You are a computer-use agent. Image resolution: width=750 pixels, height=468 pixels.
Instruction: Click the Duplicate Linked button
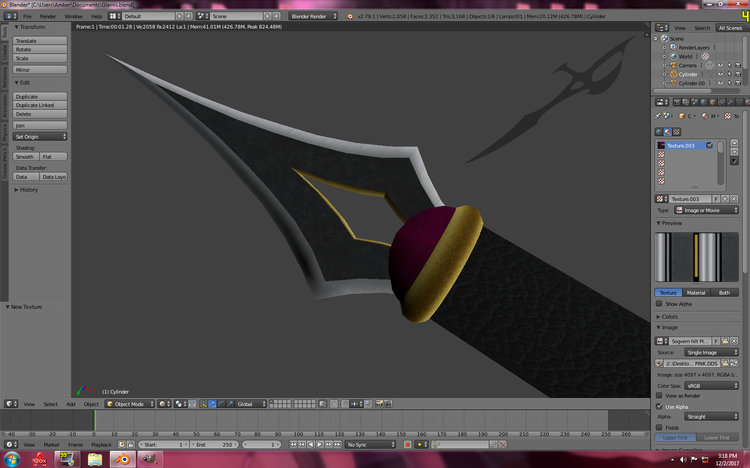[x=40, y=105]
